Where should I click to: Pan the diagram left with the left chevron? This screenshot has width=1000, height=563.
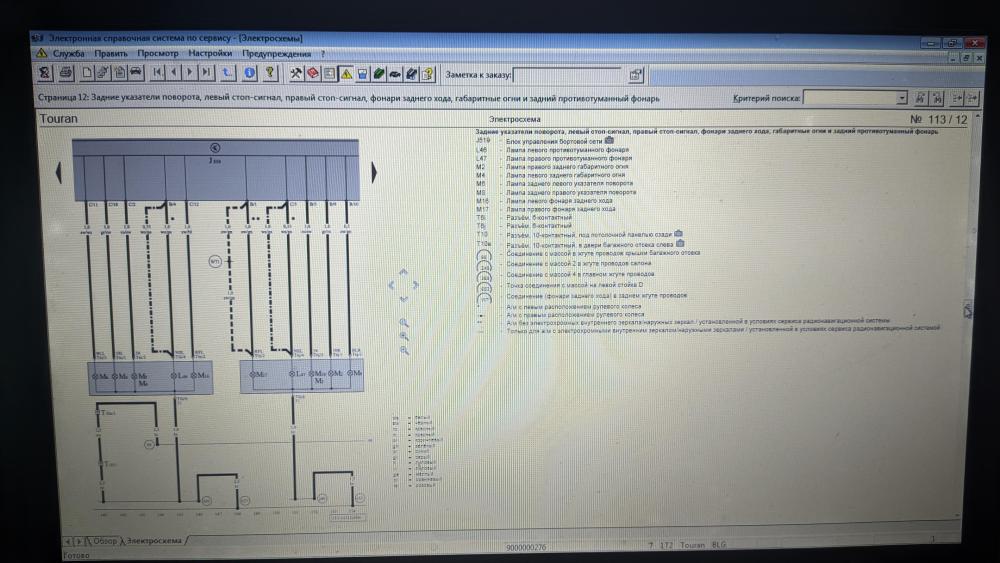(x=391, y=285)
